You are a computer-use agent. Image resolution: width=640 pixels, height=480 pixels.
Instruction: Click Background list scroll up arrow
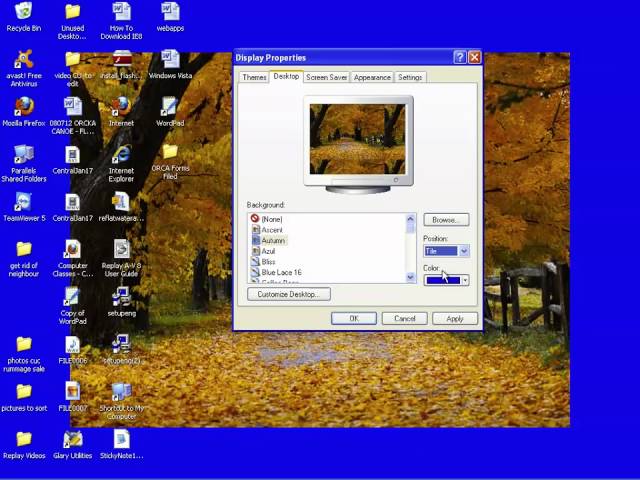(x=411, y=218)
